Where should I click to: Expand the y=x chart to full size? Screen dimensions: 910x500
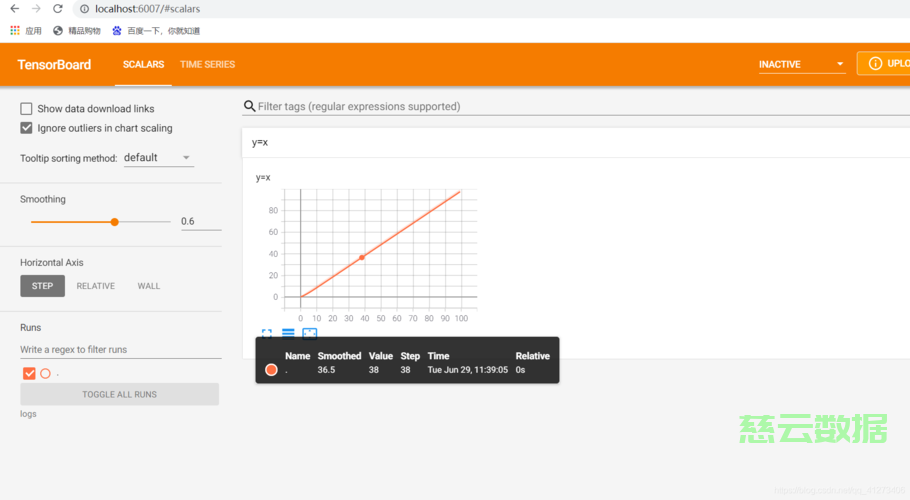point(267,334)
